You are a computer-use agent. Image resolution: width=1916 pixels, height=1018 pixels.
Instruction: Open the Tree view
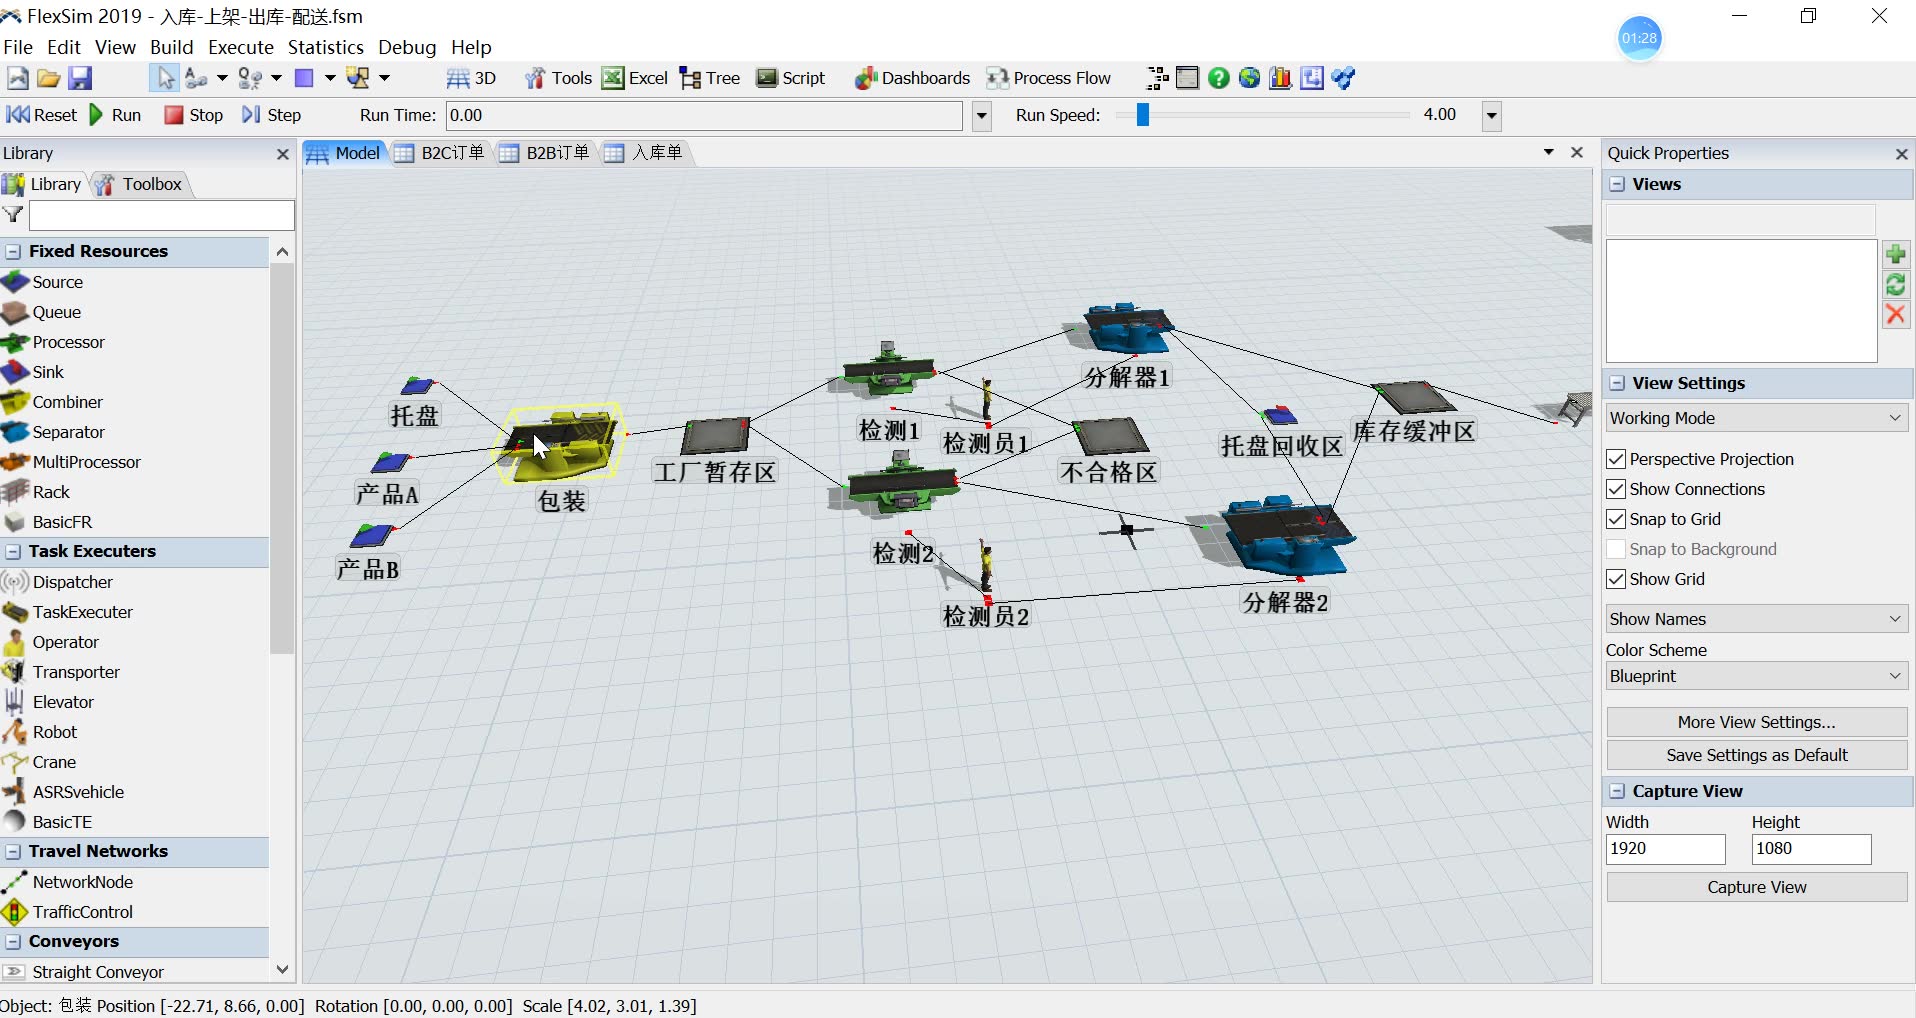click(x=710, y=78)
